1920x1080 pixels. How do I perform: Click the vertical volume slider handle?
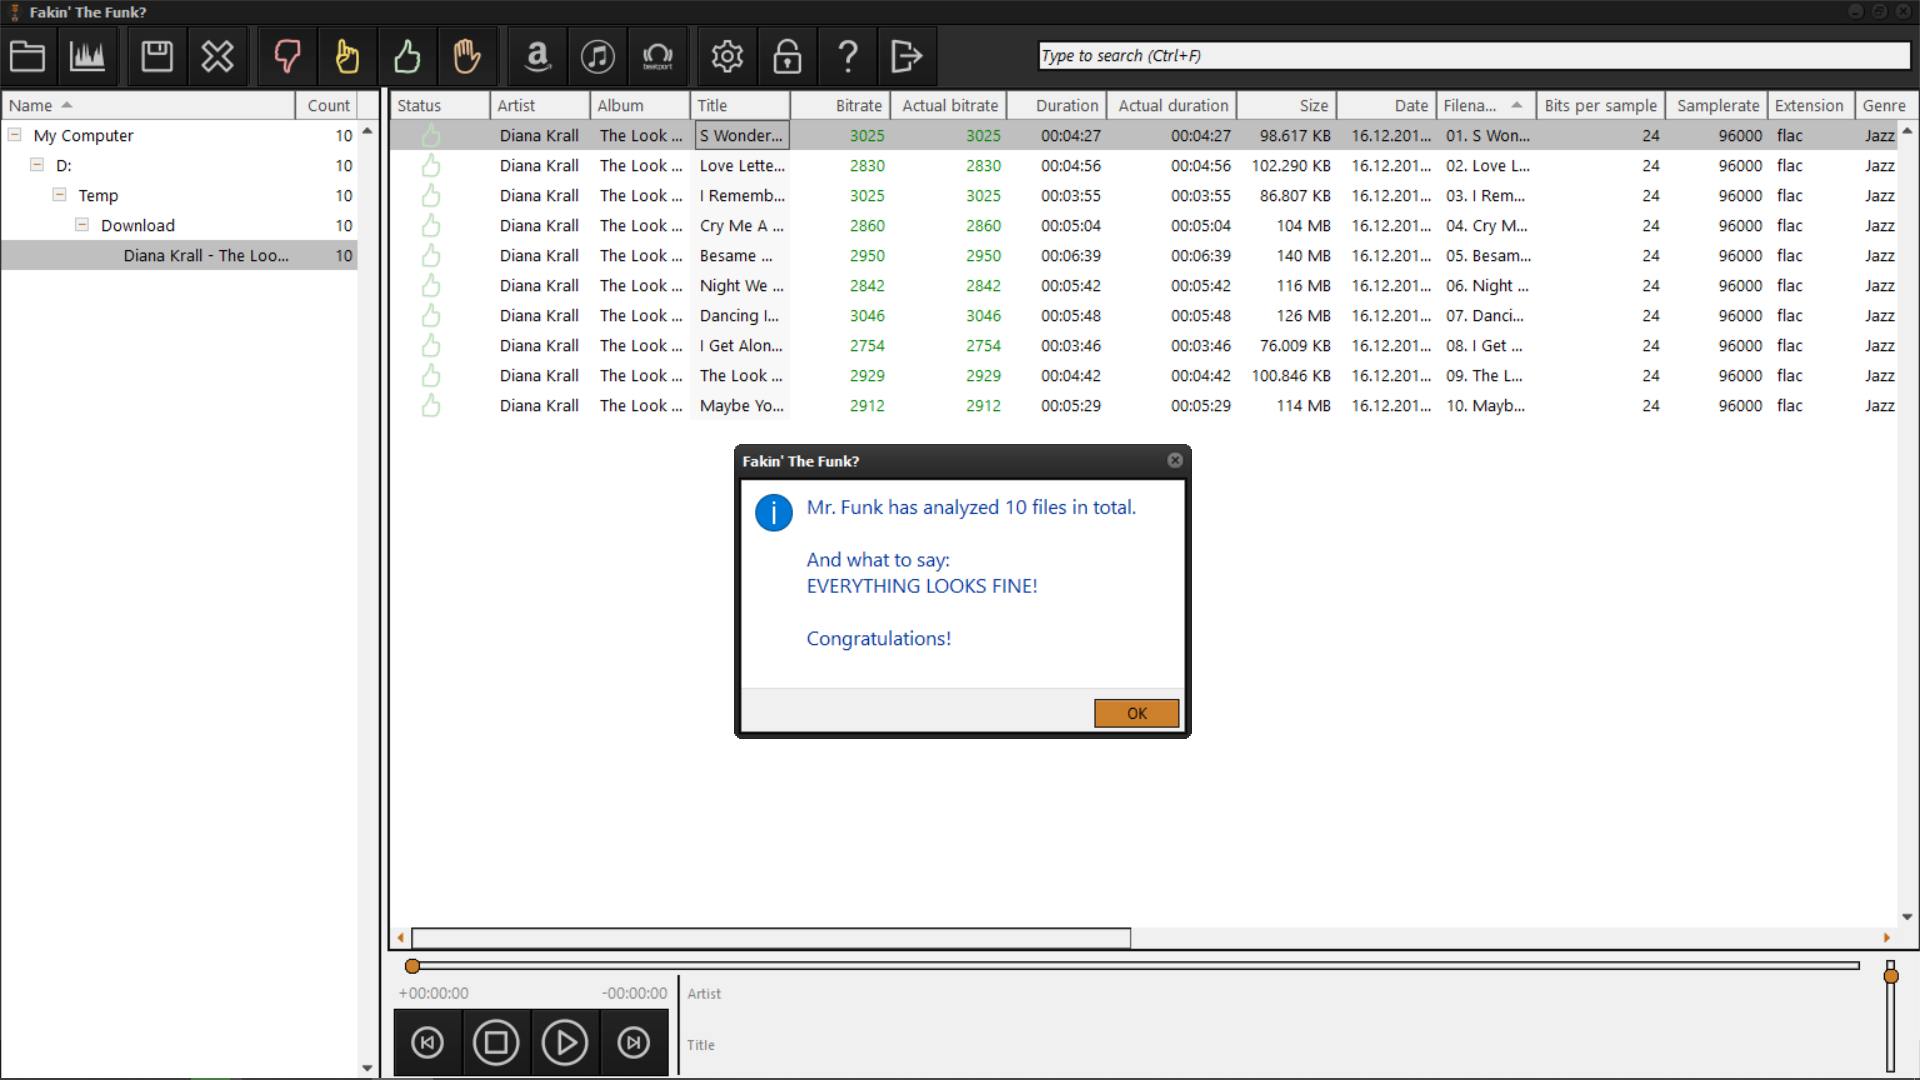tap(1890, 975)
